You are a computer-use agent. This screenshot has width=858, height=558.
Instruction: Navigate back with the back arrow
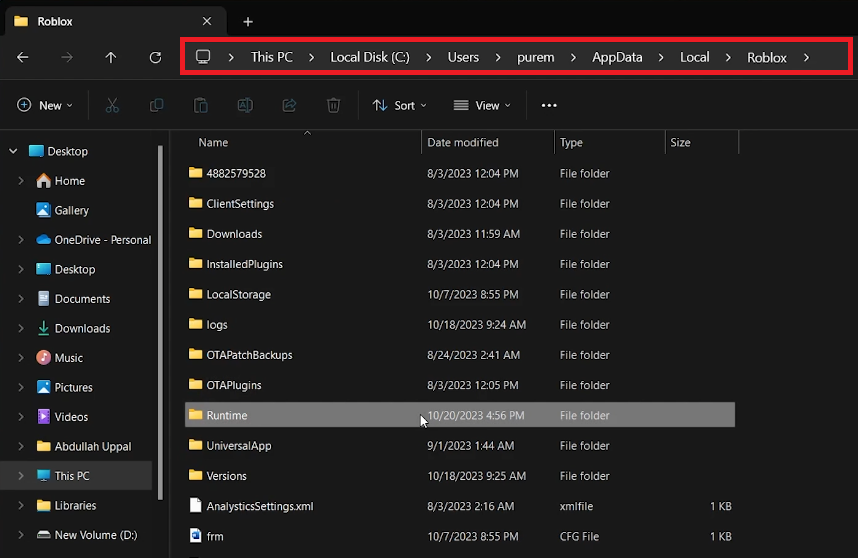pos(23,57)
